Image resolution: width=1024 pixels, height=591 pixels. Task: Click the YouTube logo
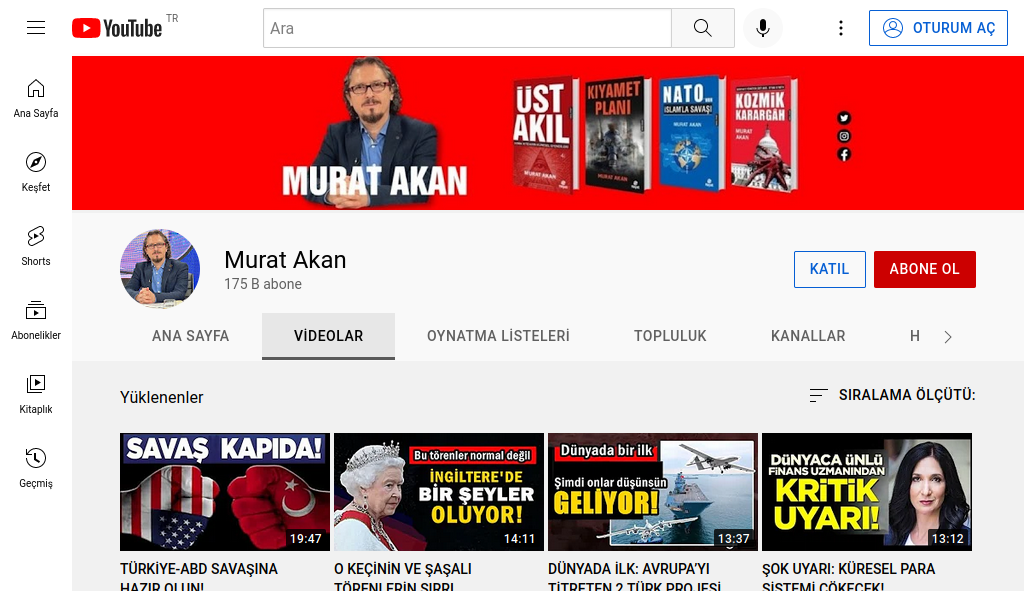tap(117, 28)
